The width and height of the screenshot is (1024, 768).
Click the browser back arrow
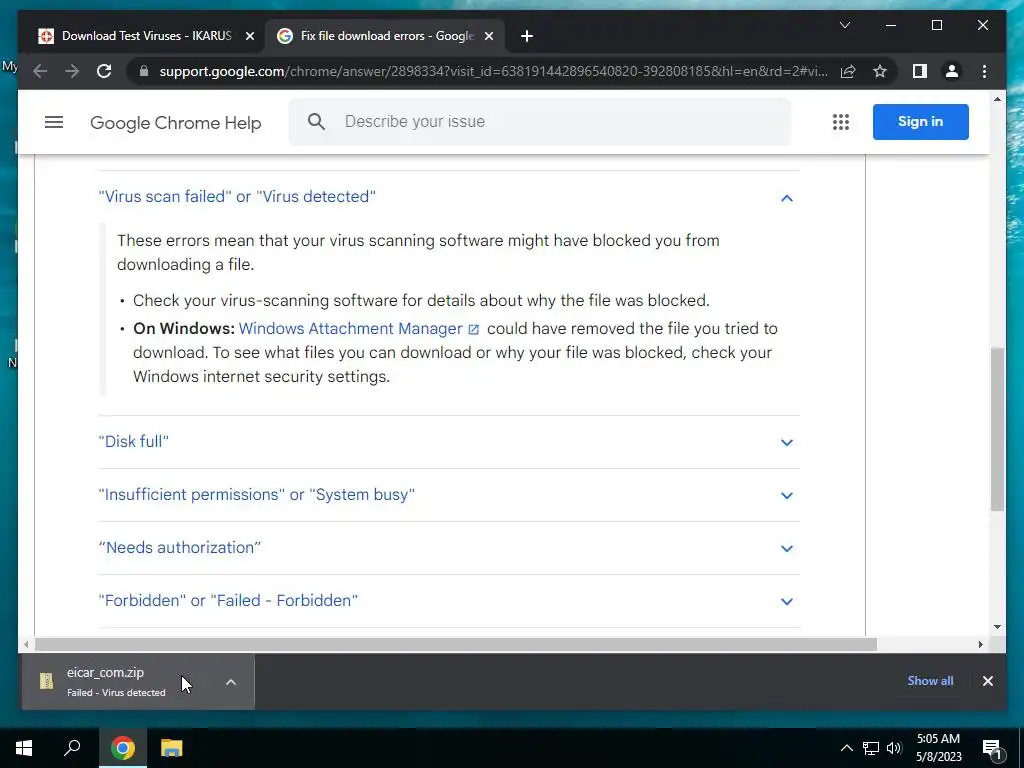coord(40,71)
